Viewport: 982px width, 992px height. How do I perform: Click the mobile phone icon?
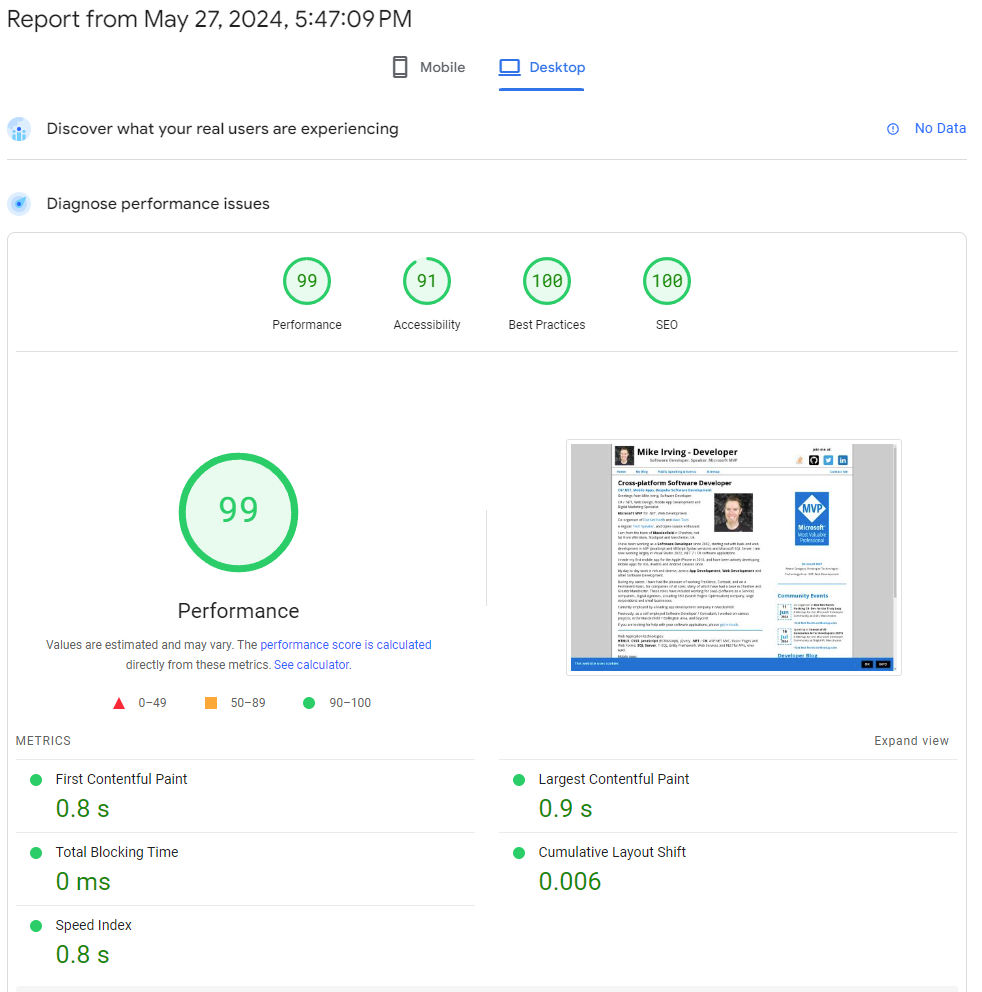tap(400, 67)
